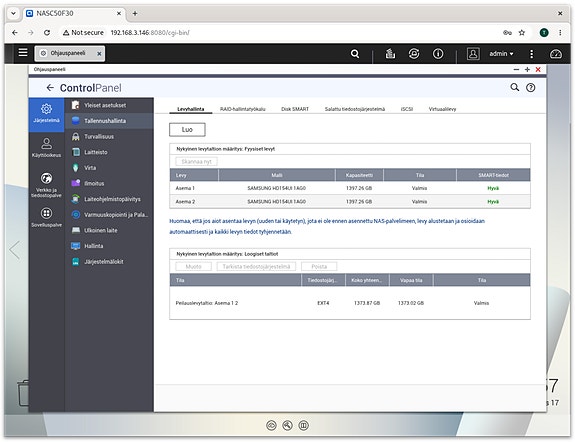Screen dimensions: 575x442
Task: Sort by the Kapasiteetti column header
Action: 359,175
